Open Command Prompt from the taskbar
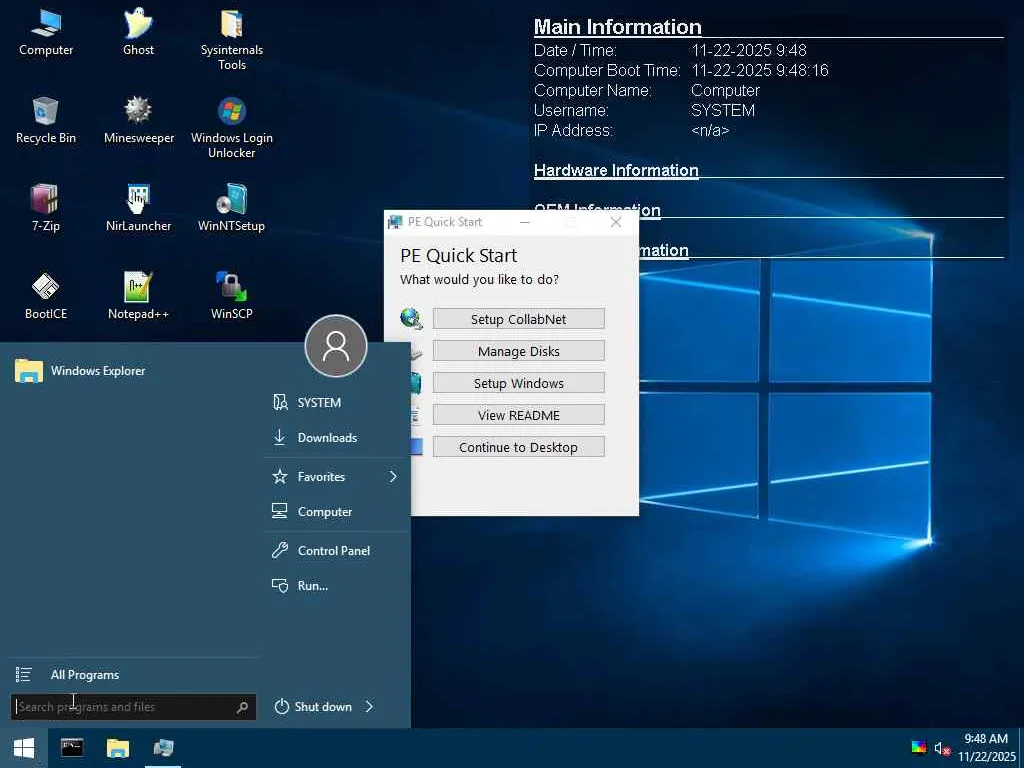This screenshot has width=1024, height=768. tap(72, 748)
